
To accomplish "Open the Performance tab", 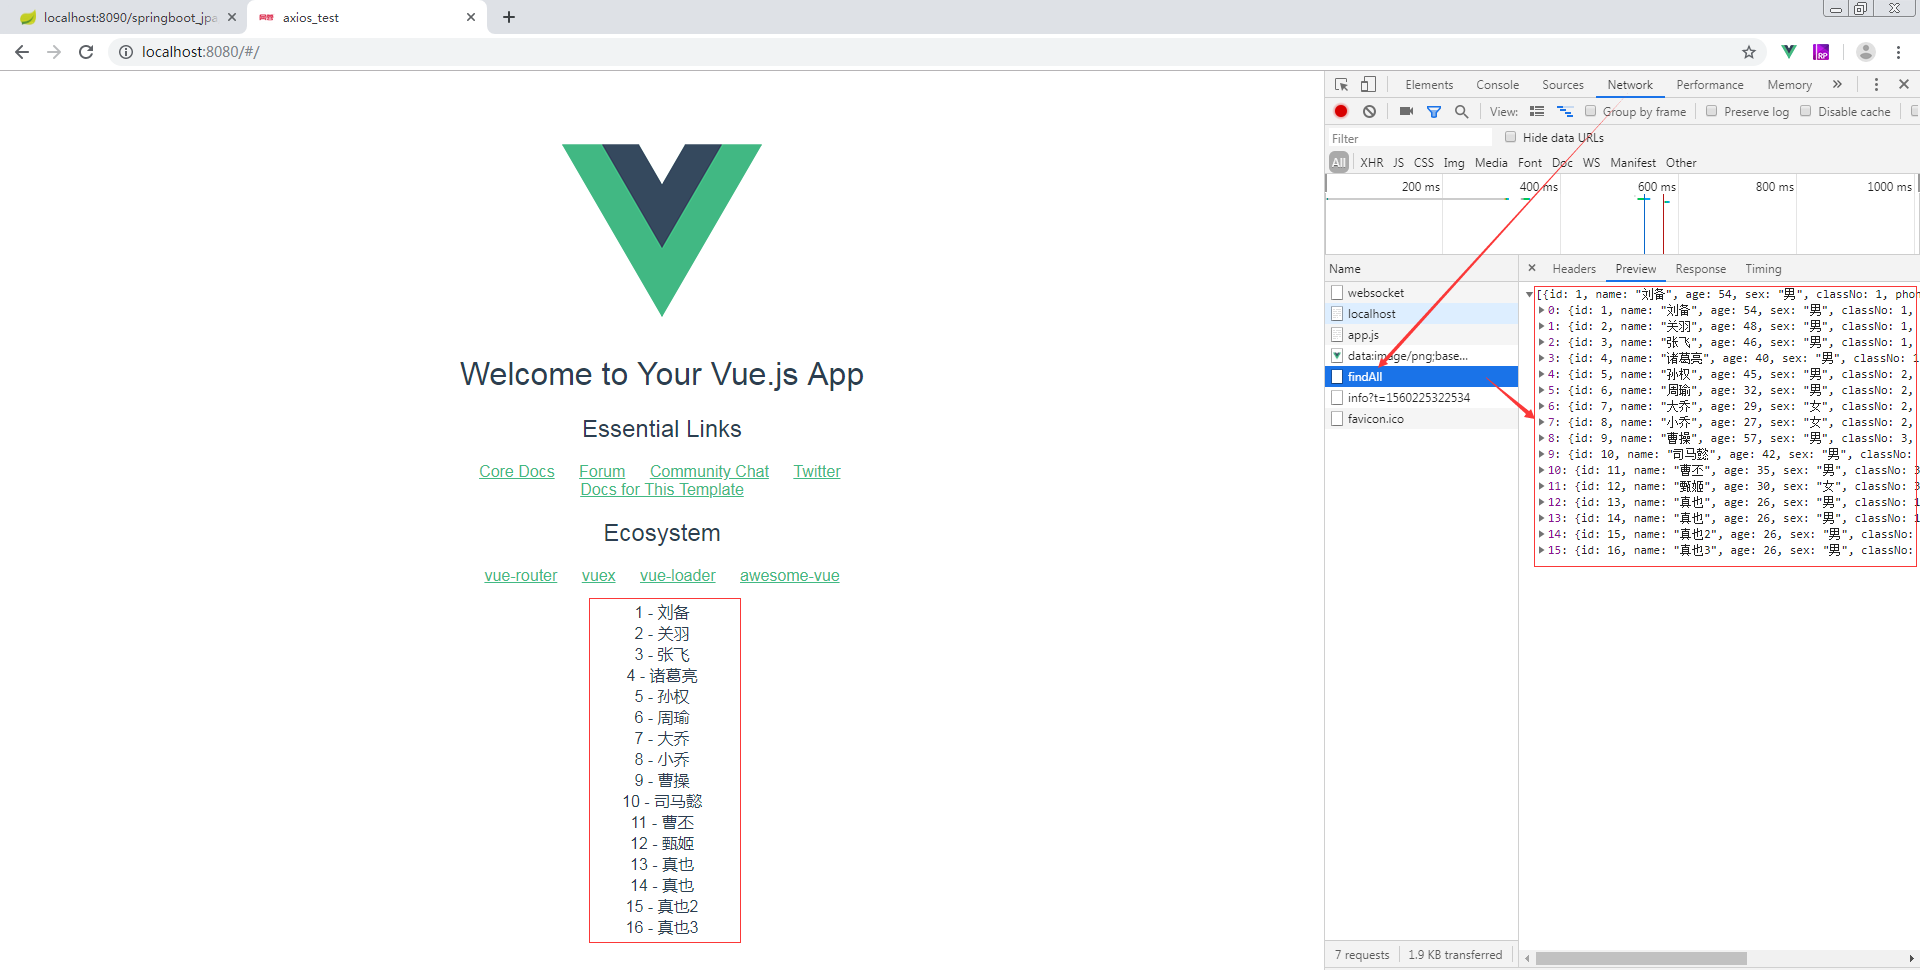I will coord(1710,85).
